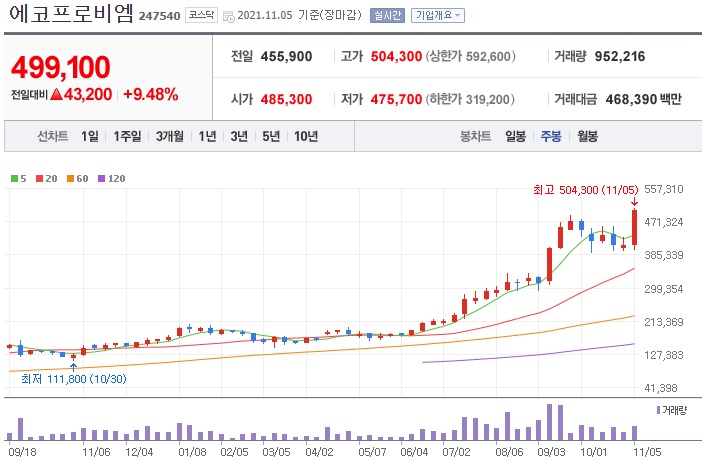Click the 385,339 price axis label
Image resolution: width=705 pixels, height=465 pixels.
664,255
